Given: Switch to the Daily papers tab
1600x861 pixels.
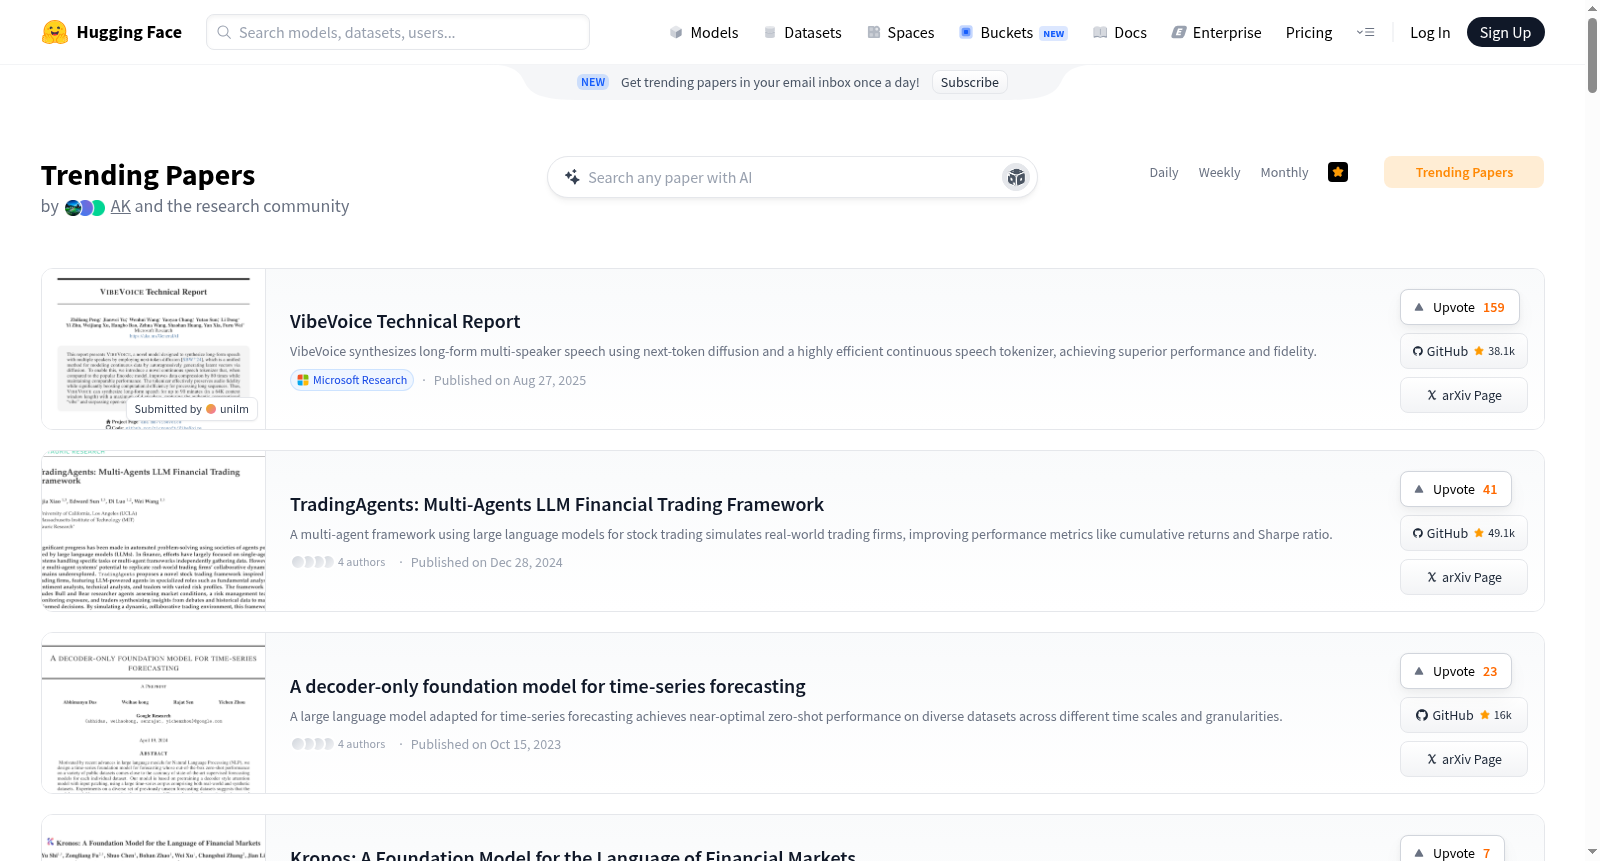Looking at the screenshot, I should tap(1164, 172).
